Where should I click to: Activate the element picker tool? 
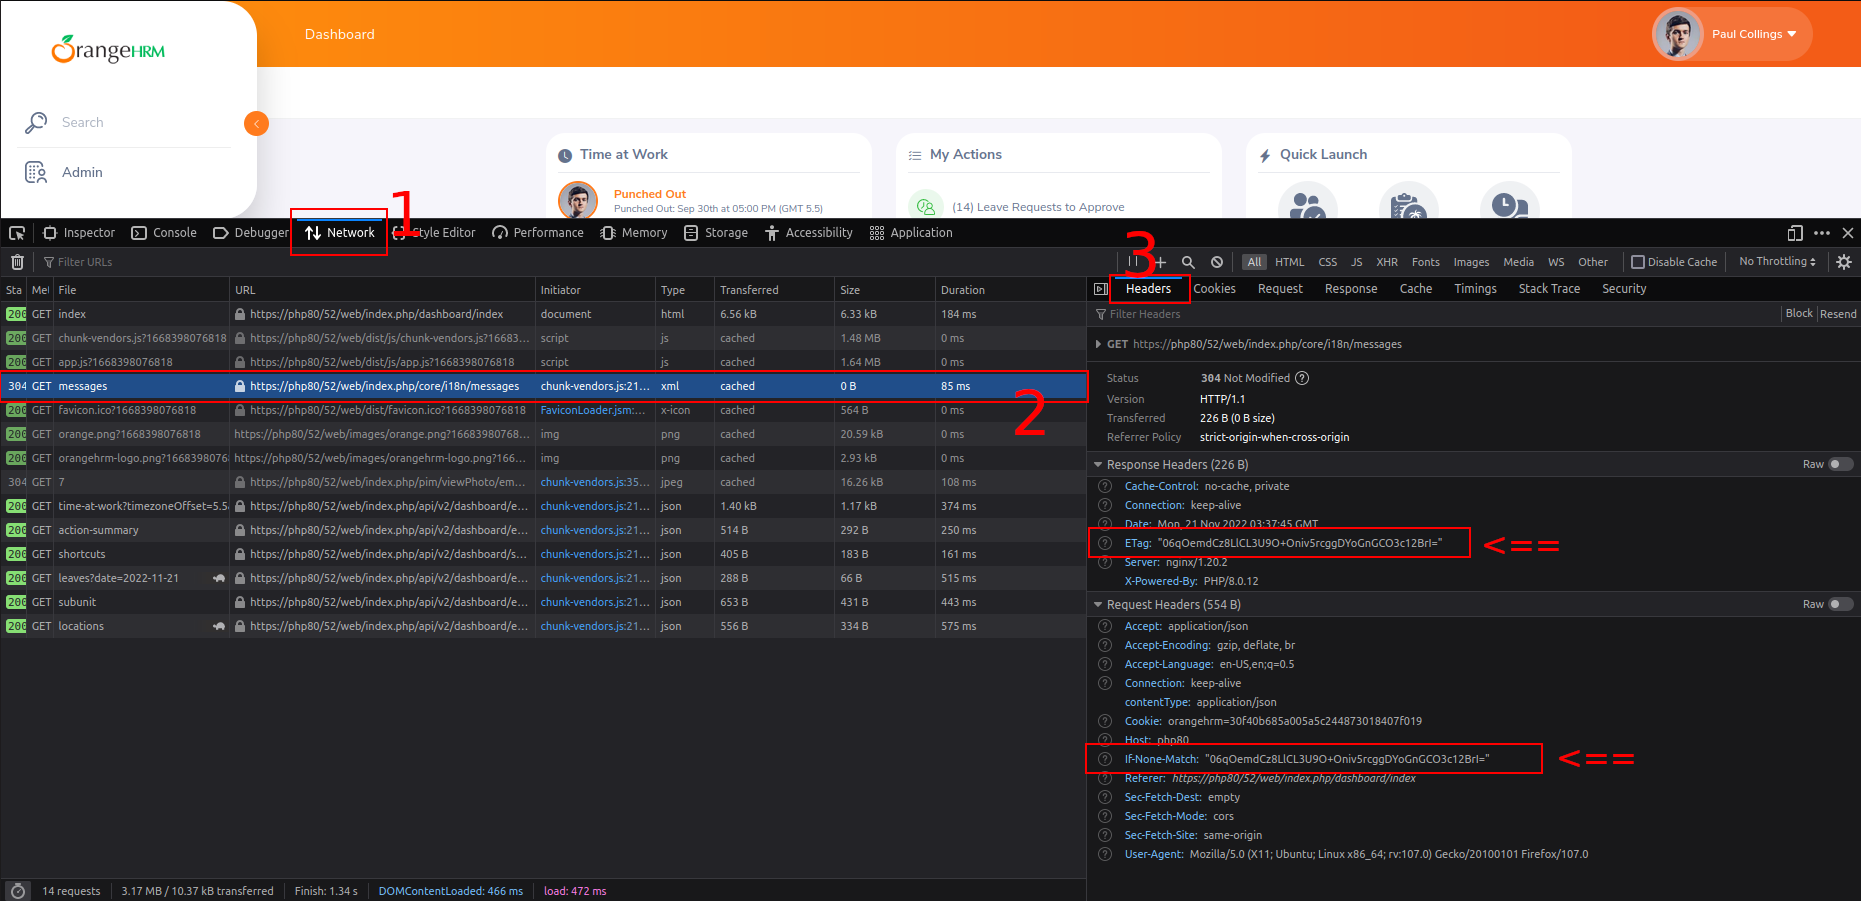[16, 232]
